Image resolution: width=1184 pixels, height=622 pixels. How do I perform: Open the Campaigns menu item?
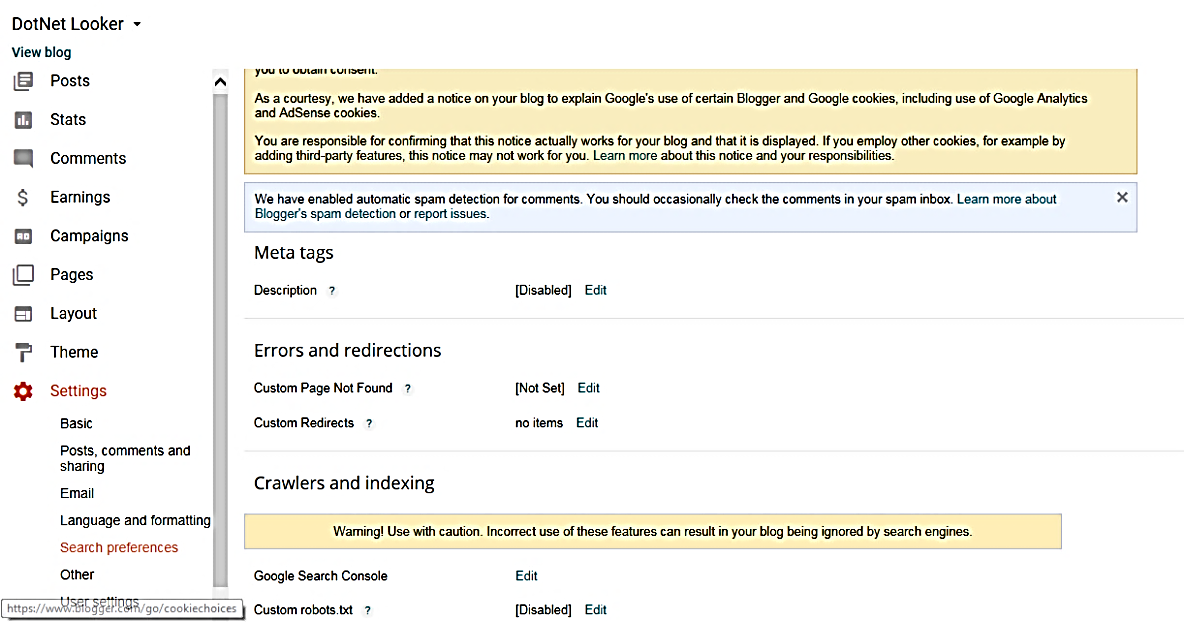point(89,236)
